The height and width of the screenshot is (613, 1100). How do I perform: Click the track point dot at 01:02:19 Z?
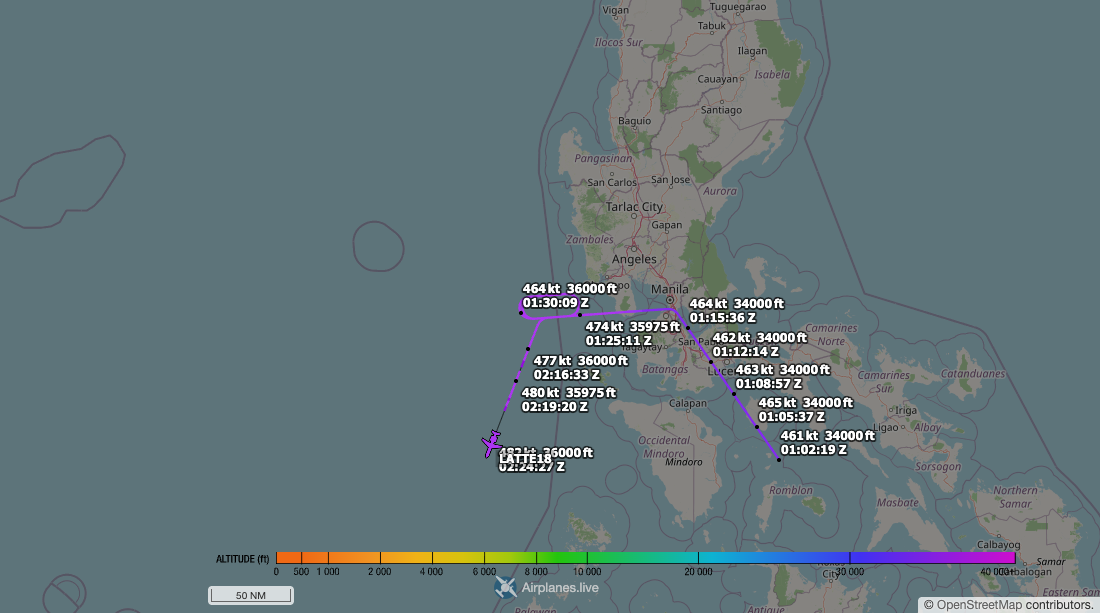coord(779,460)
